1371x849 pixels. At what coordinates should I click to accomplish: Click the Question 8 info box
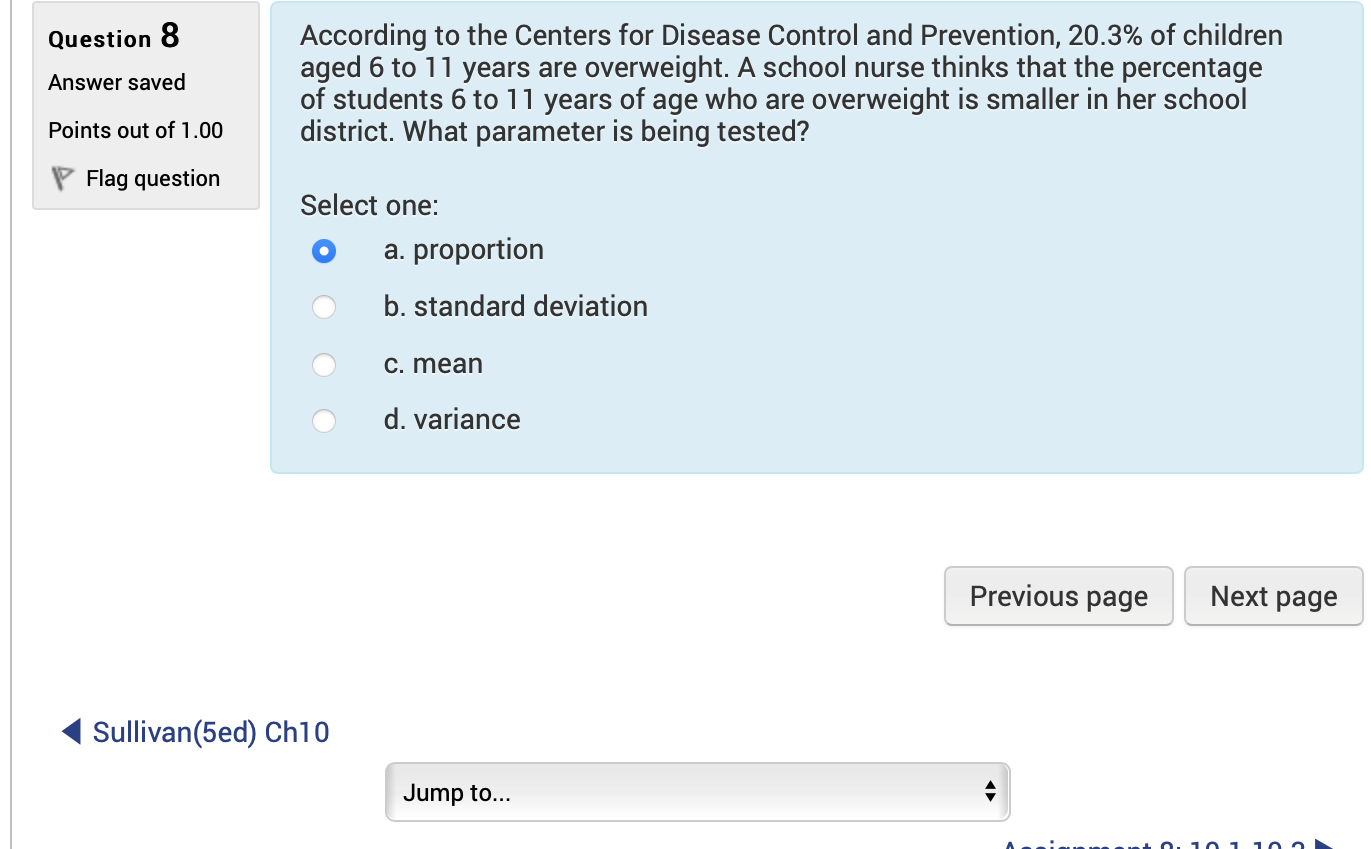click(x=146, y=105)
